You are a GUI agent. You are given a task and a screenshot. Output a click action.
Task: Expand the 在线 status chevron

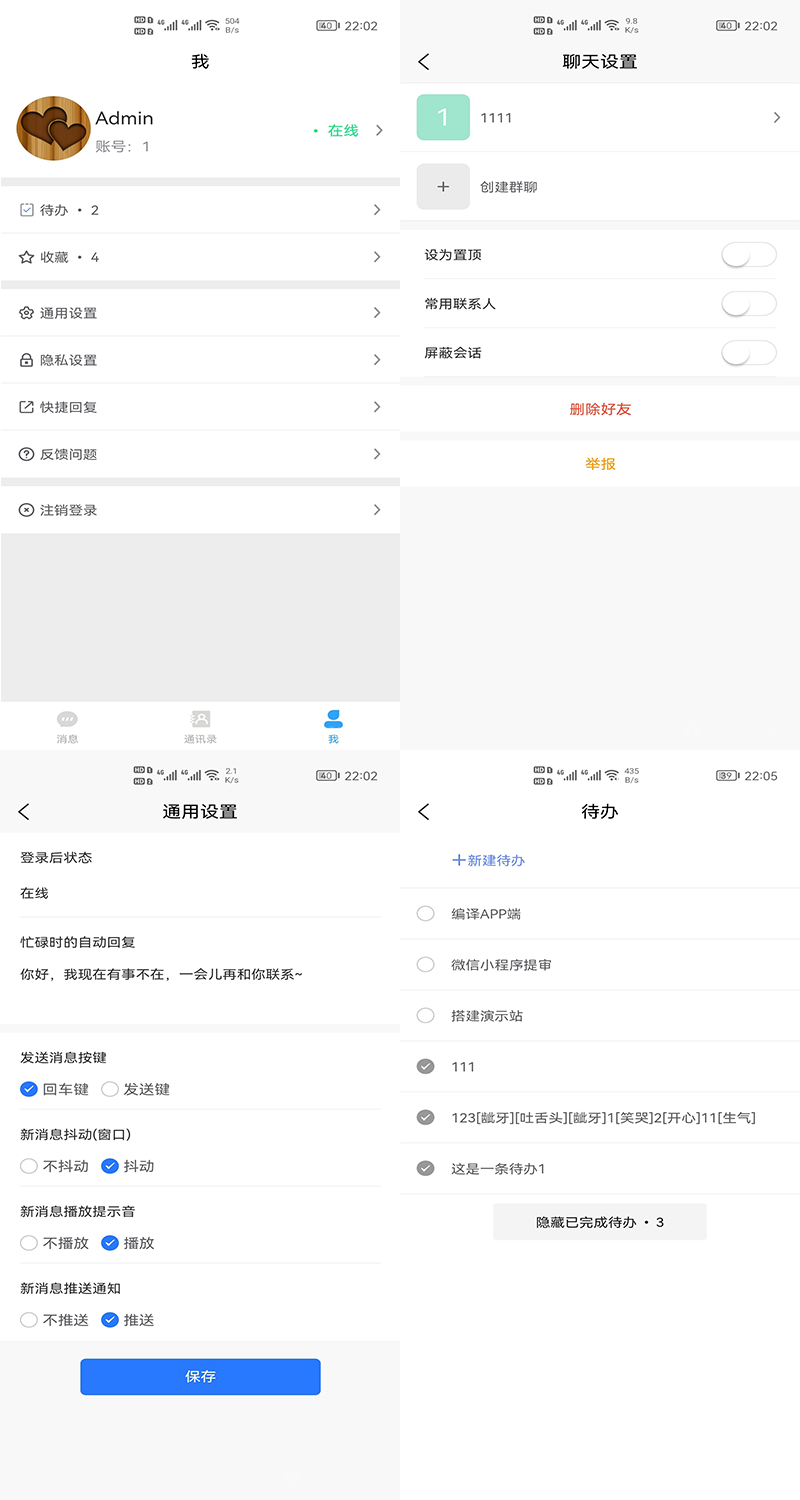(379, 130)
